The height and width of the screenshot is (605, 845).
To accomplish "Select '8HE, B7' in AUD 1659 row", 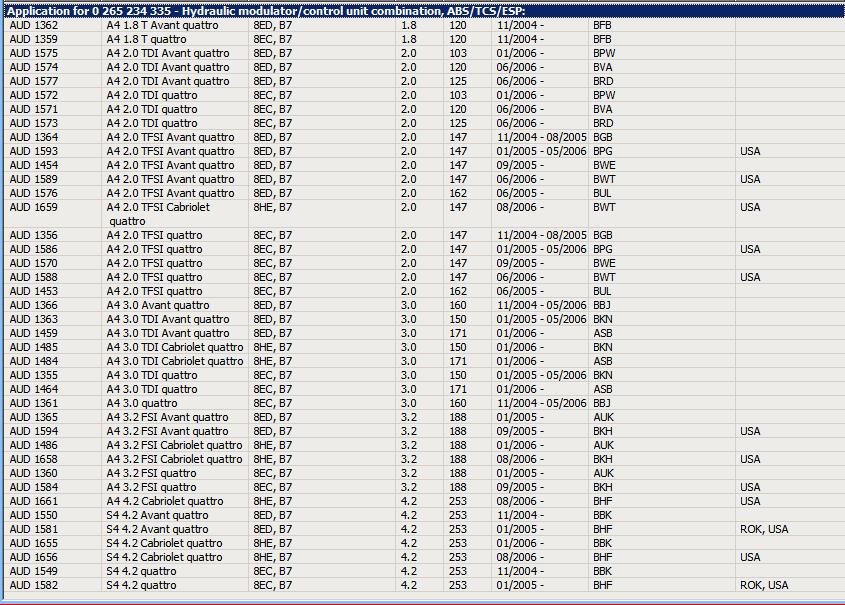I will coord(273,207).
